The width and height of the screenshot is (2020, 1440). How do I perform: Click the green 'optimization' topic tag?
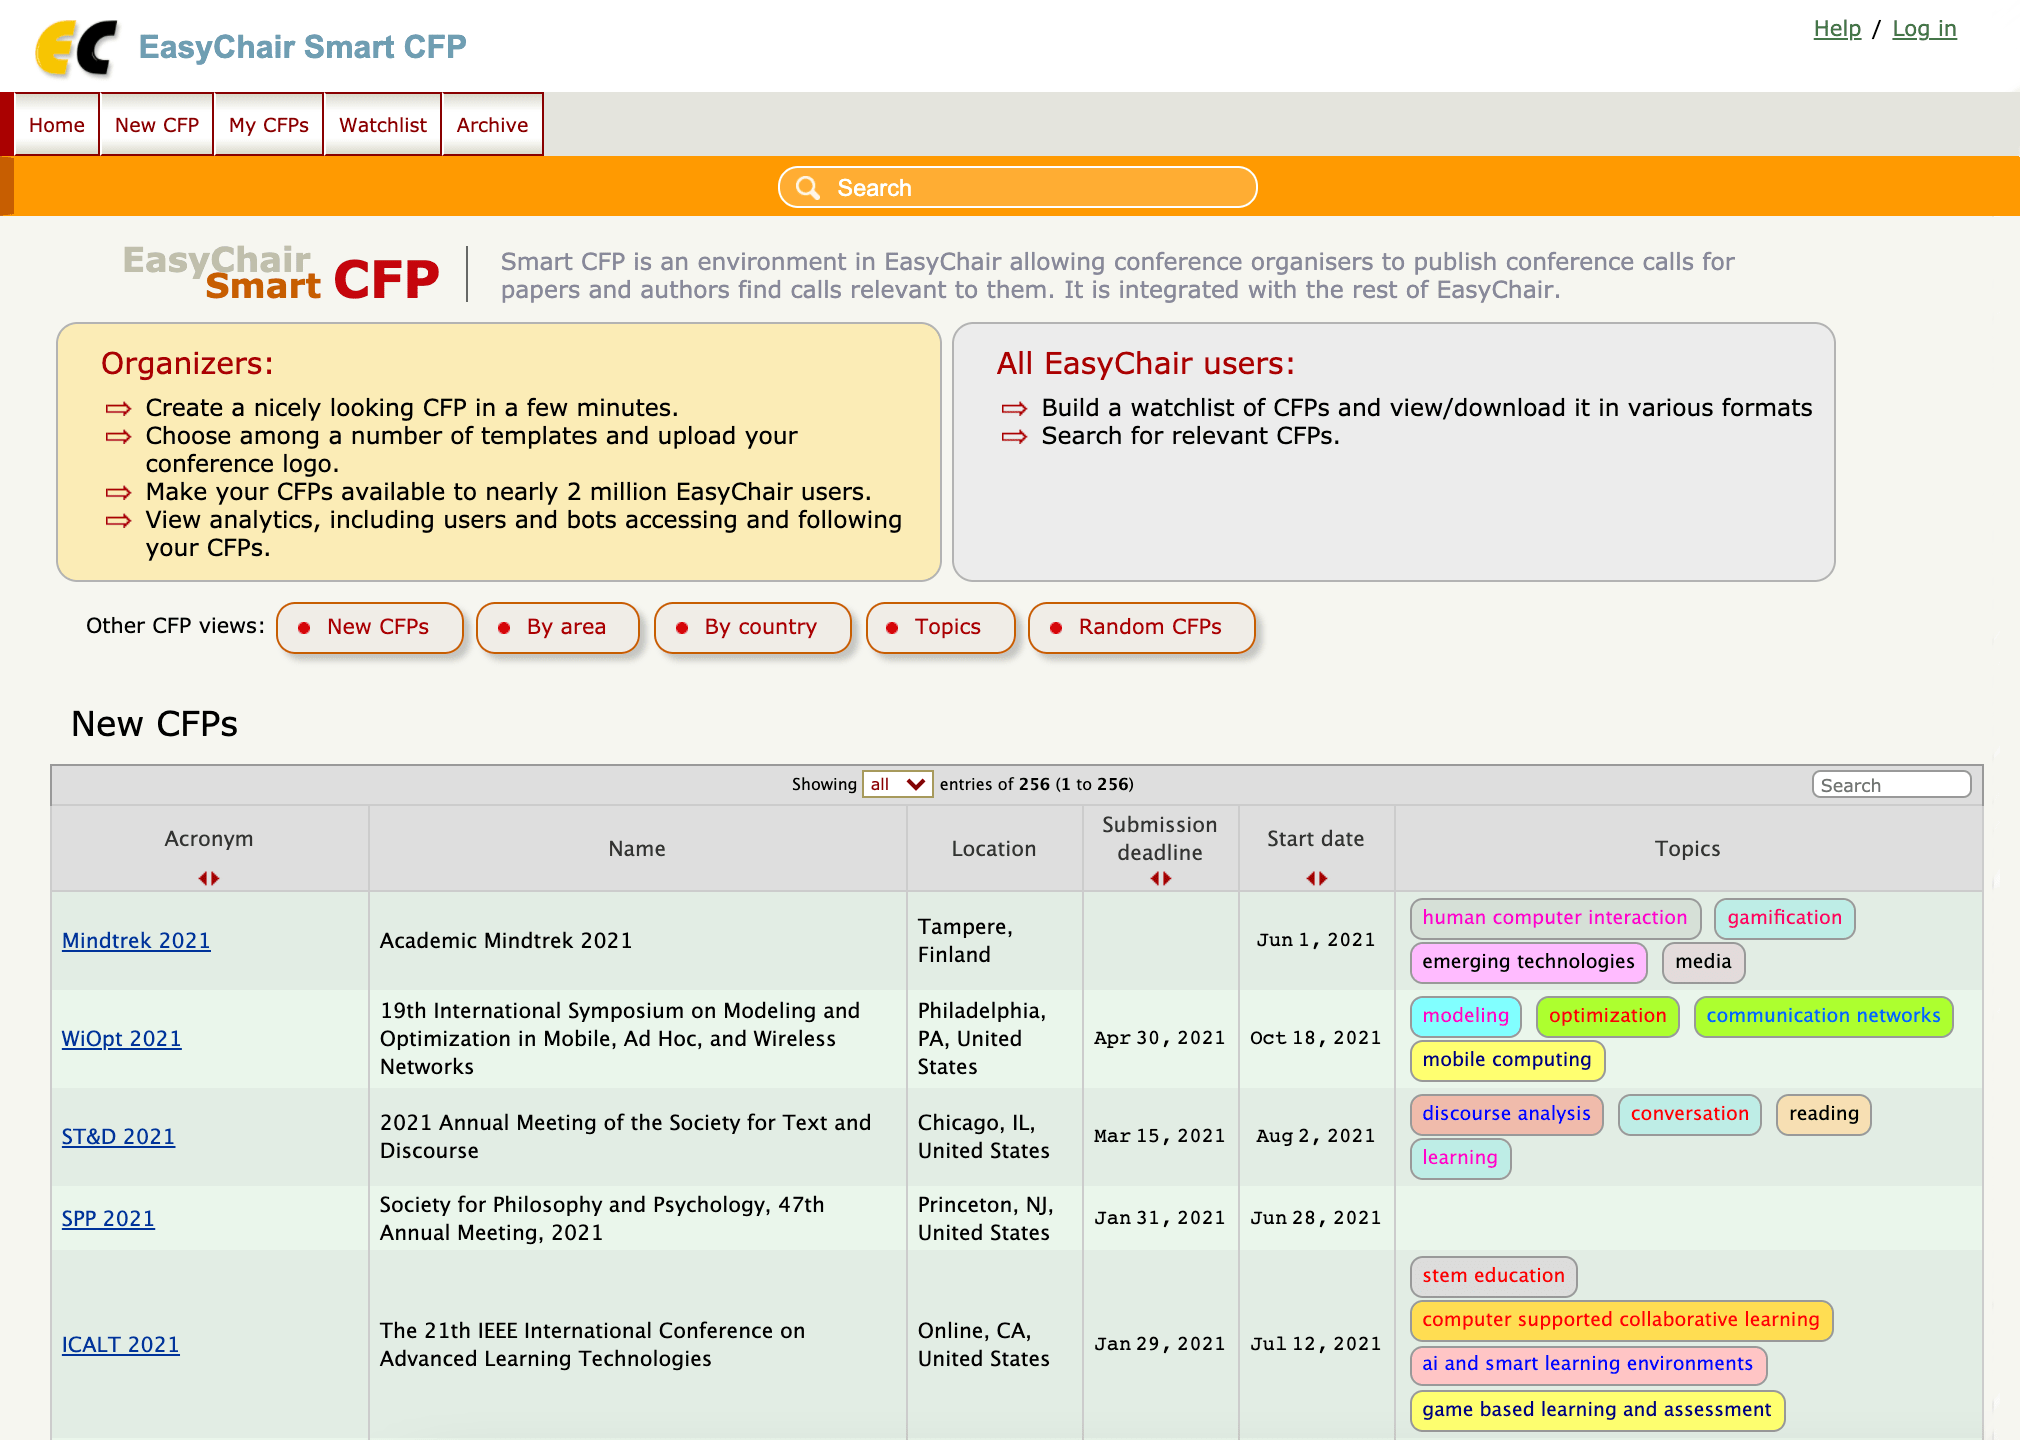(x=1607, y=1016)
